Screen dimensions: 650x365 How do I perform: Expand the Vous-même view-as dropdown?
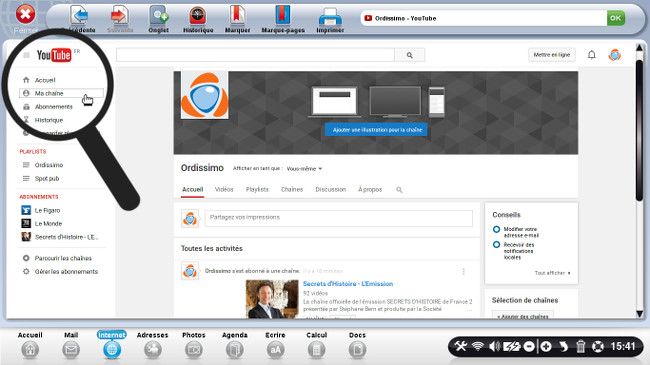click(304, 169)
